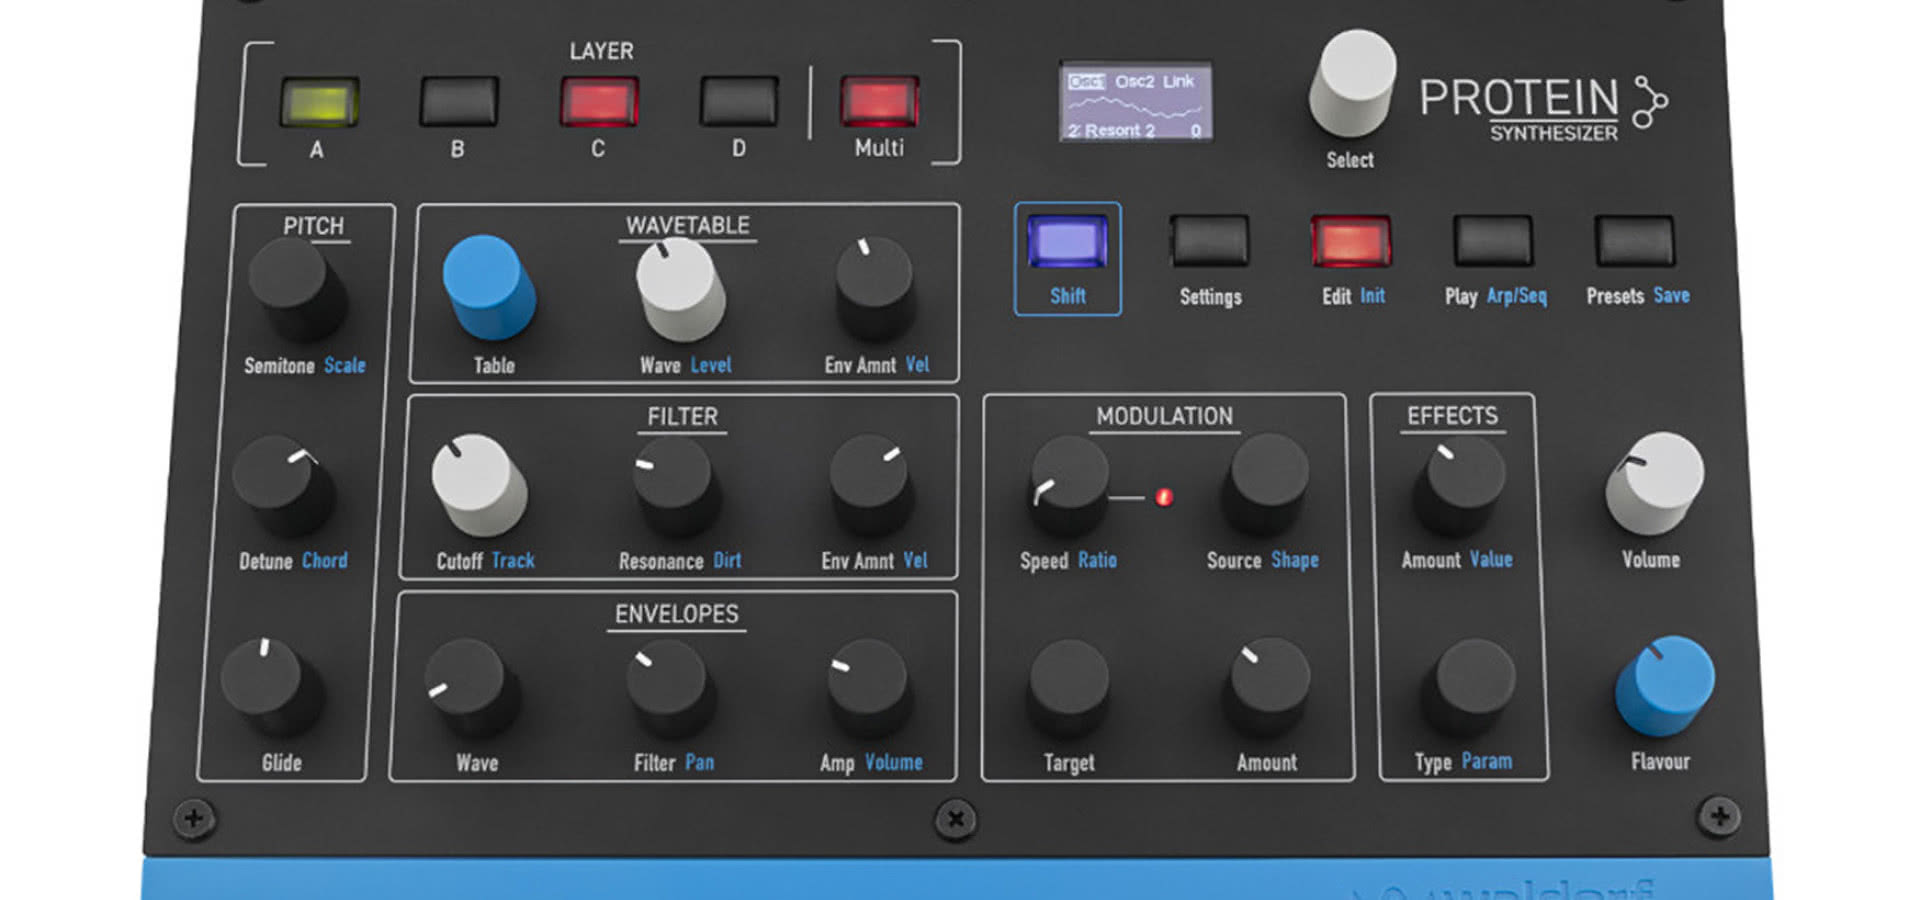Click the Resonance Dirt knob
This screenshot has width=1920, height=900.
click(x=675, y=483)
